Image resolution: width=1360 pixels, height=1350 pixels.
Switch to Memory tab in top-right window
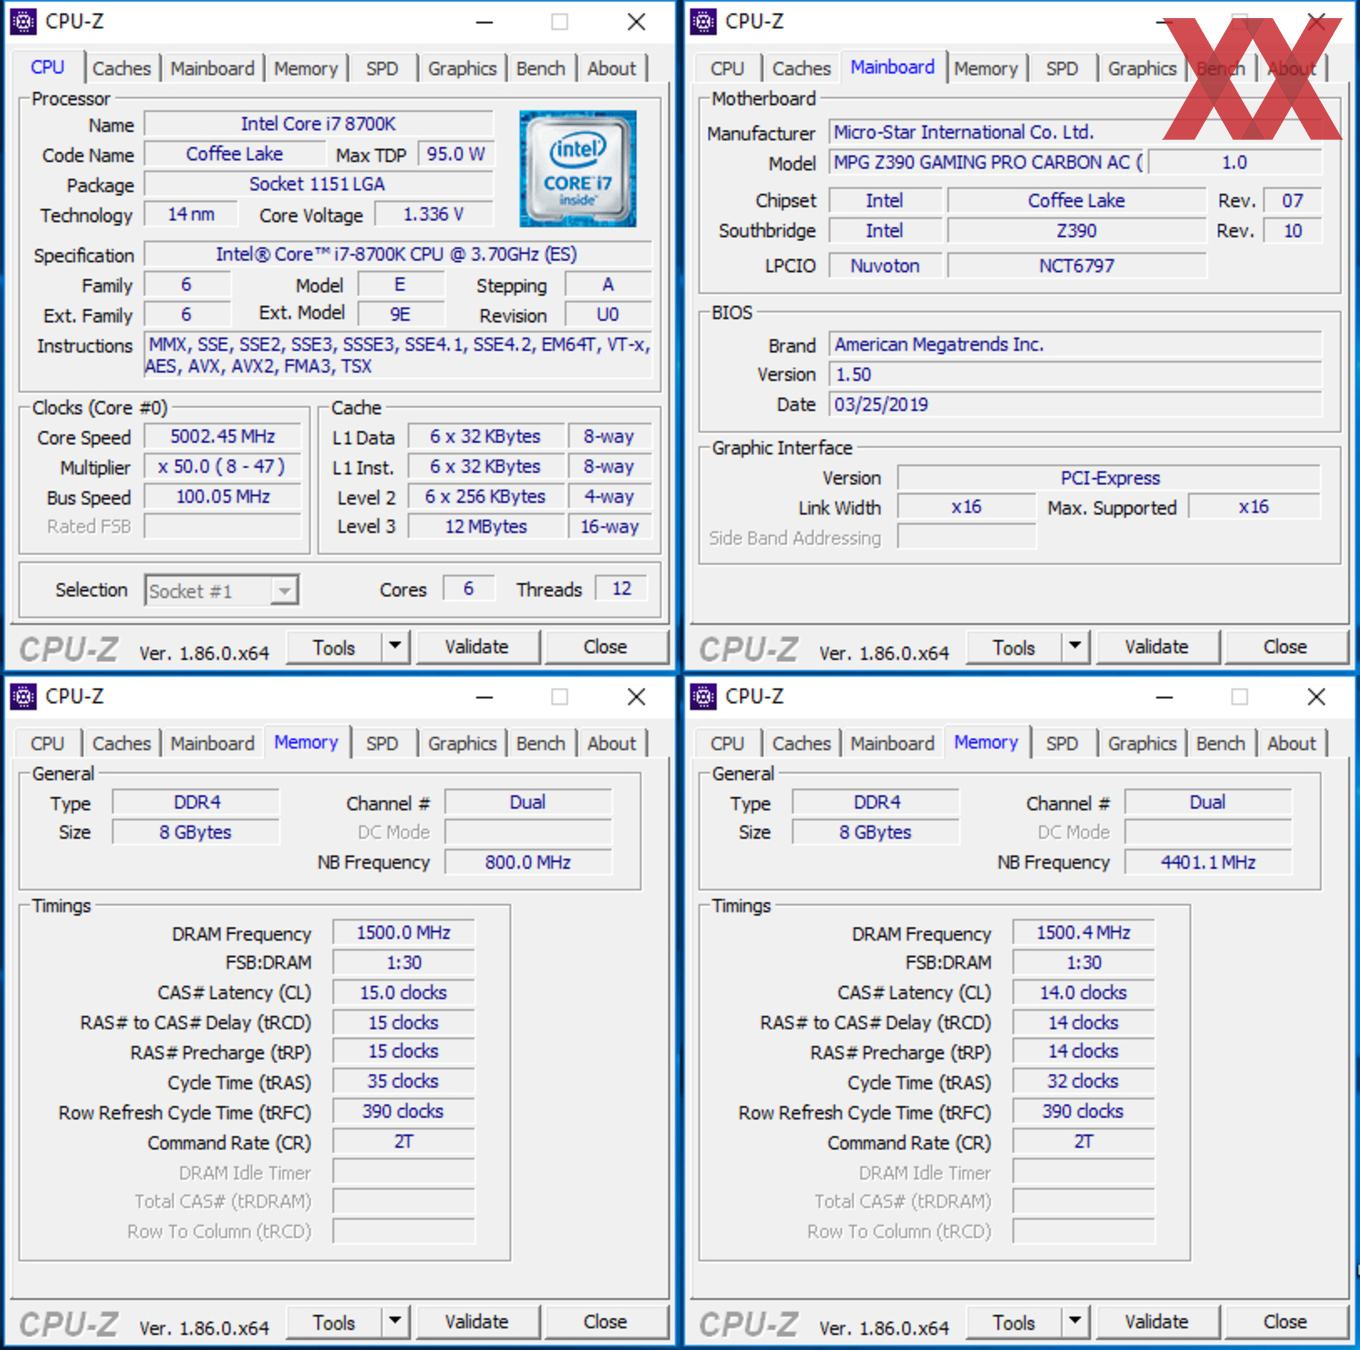(985, 68)
